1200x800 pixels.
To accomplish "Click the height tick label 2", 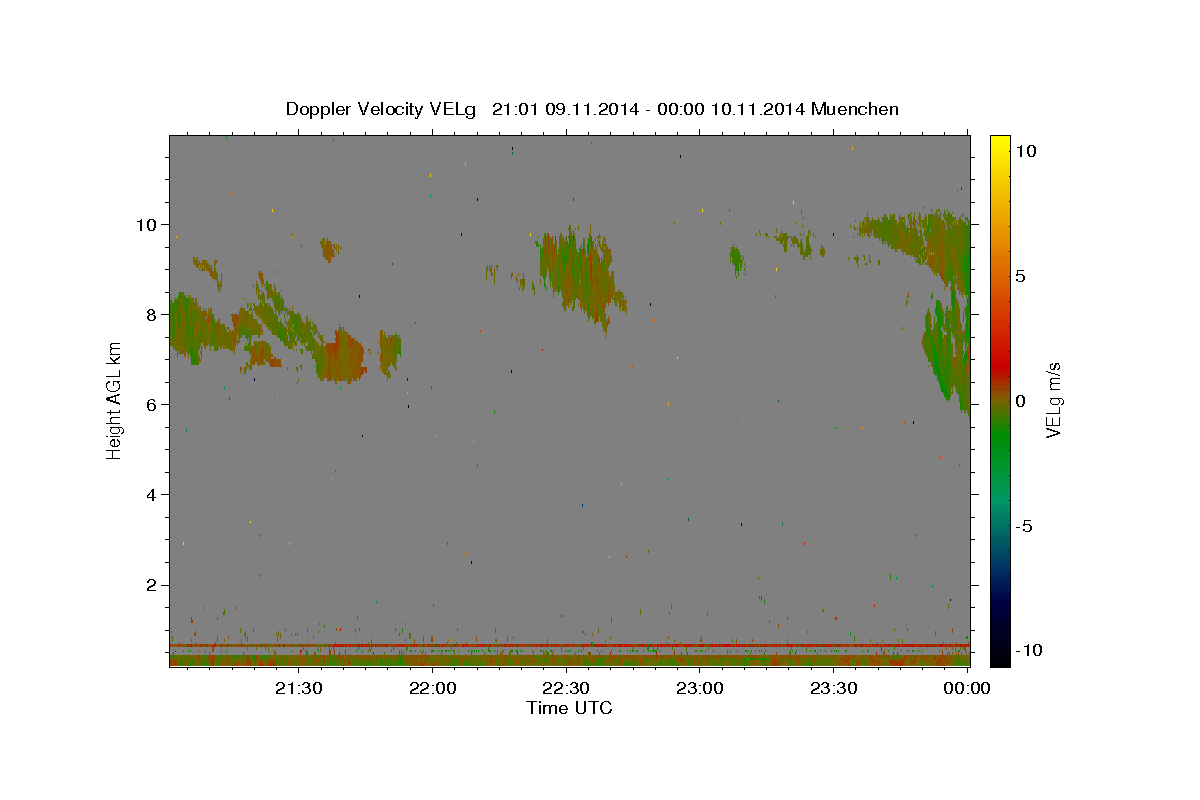I will pos(151,585).
